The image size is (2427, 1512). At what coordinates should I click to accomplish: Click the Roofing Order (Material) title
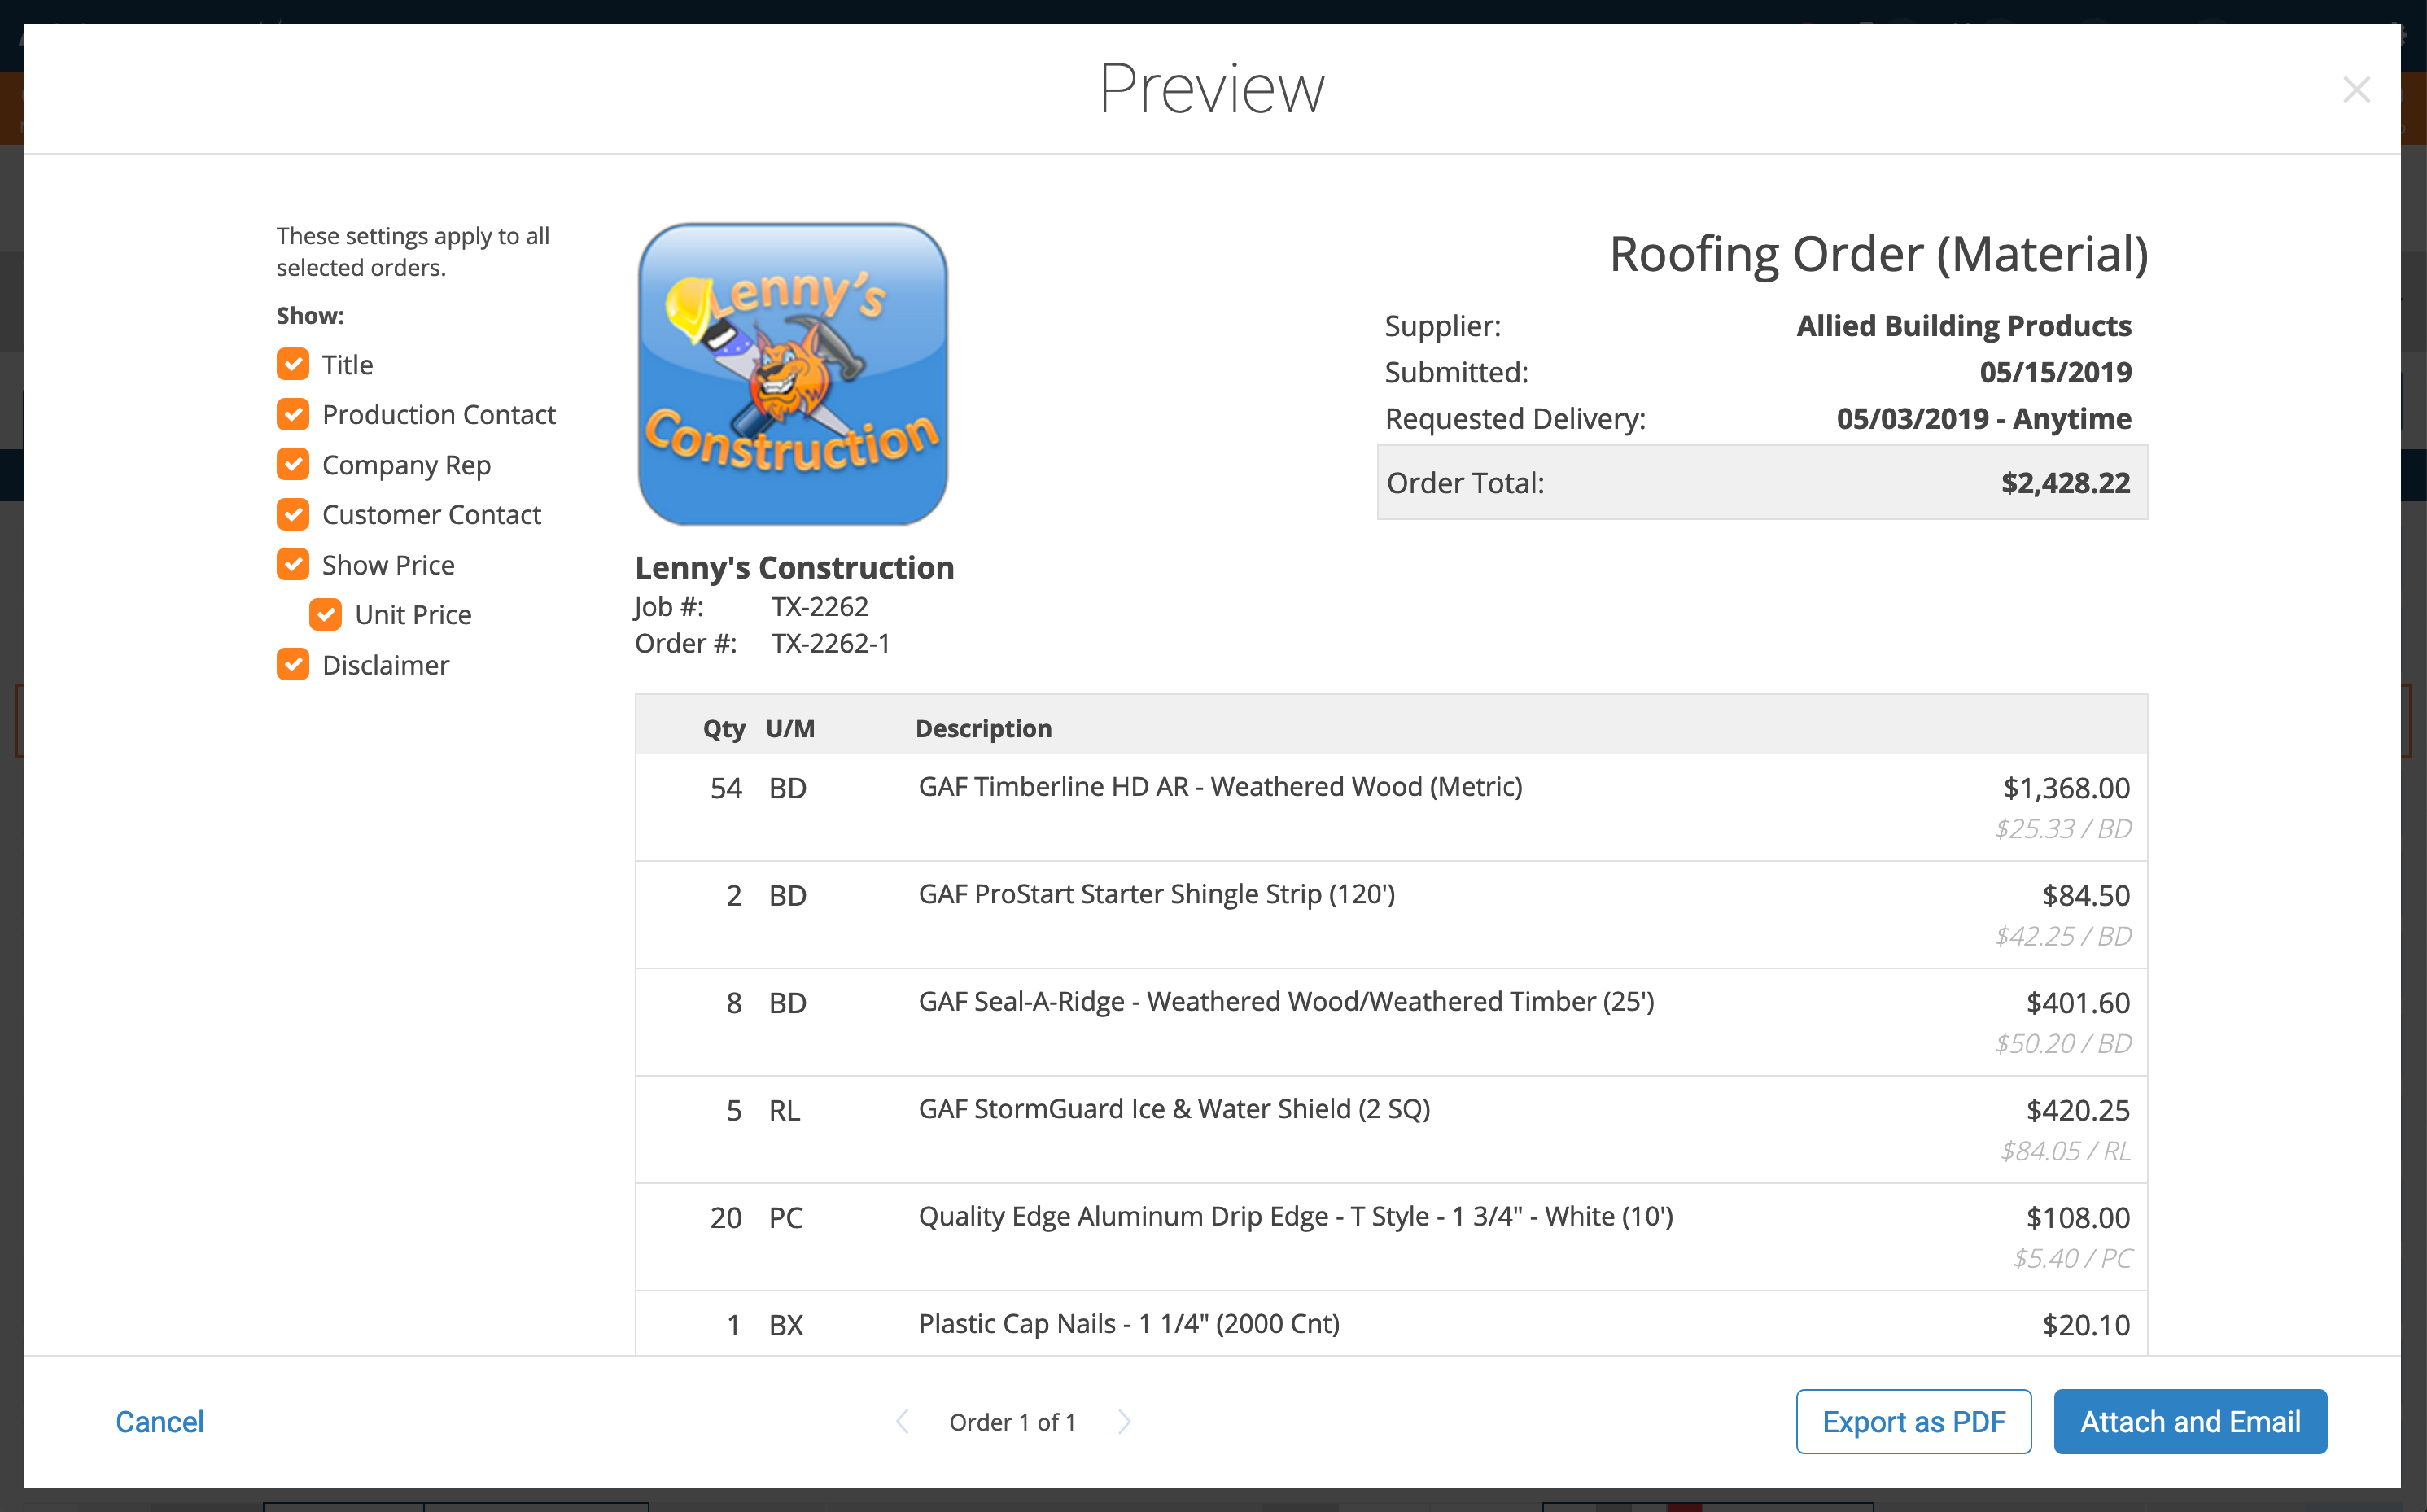tap(1878, 255)
